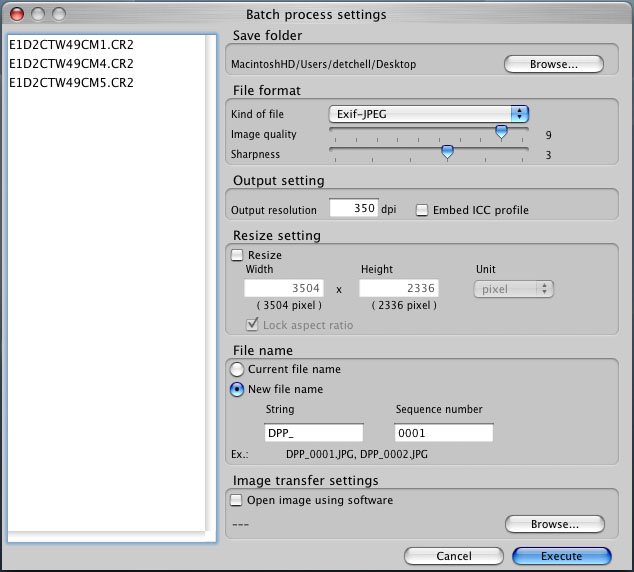Click the Execute button
This screenshot has height=572, width=634.
561,556
